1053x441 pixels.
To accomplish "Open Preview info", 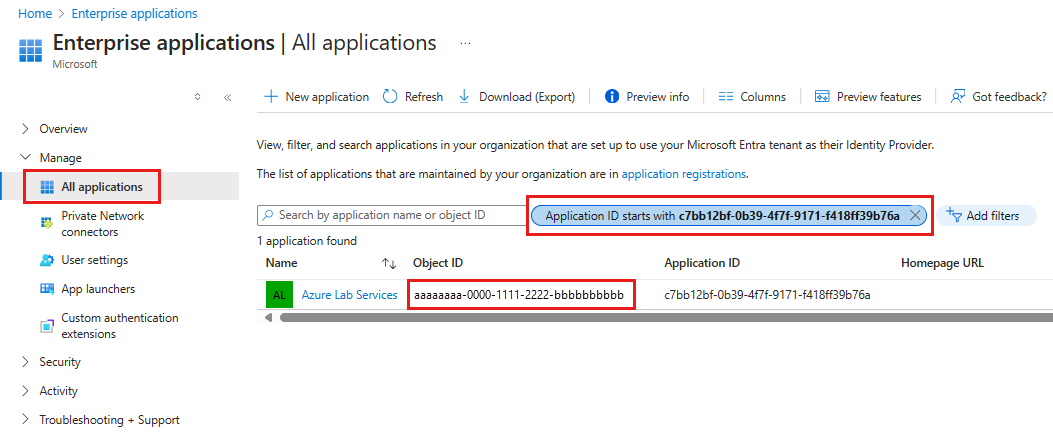I will tap(647, 97).
